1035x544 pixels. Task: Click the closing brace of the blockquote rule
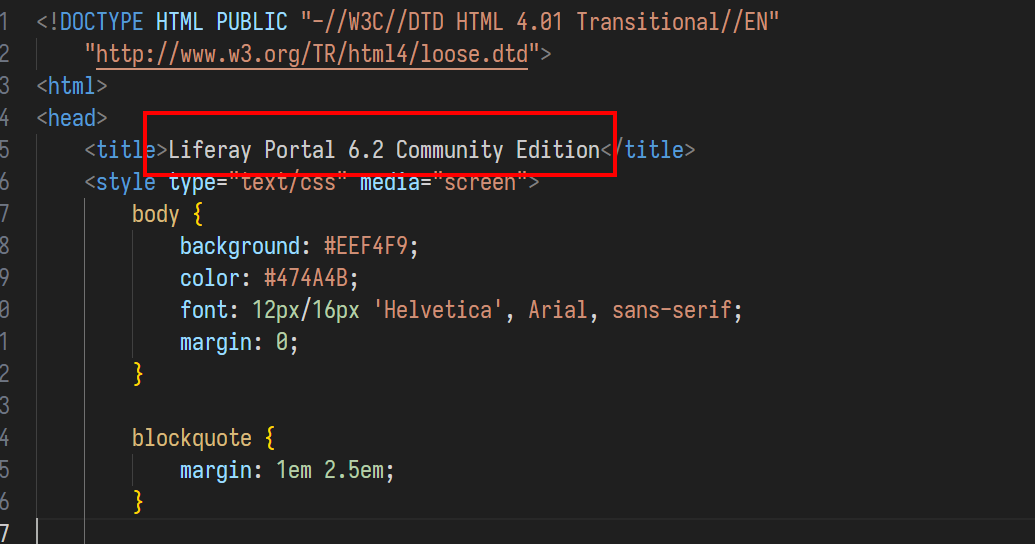138,502
